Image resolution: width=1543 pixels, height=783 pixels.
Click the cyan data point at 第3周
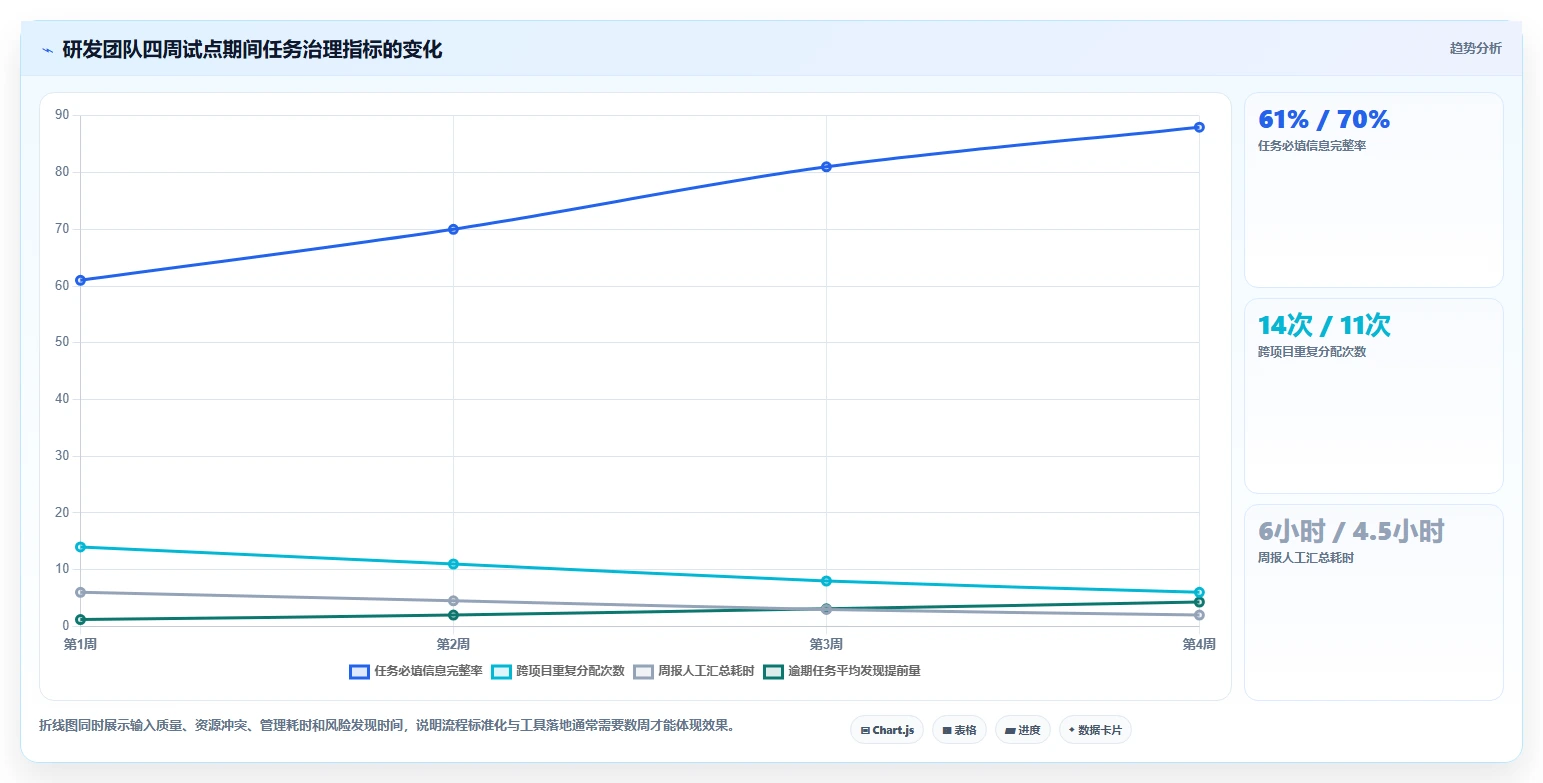[826, 581]
